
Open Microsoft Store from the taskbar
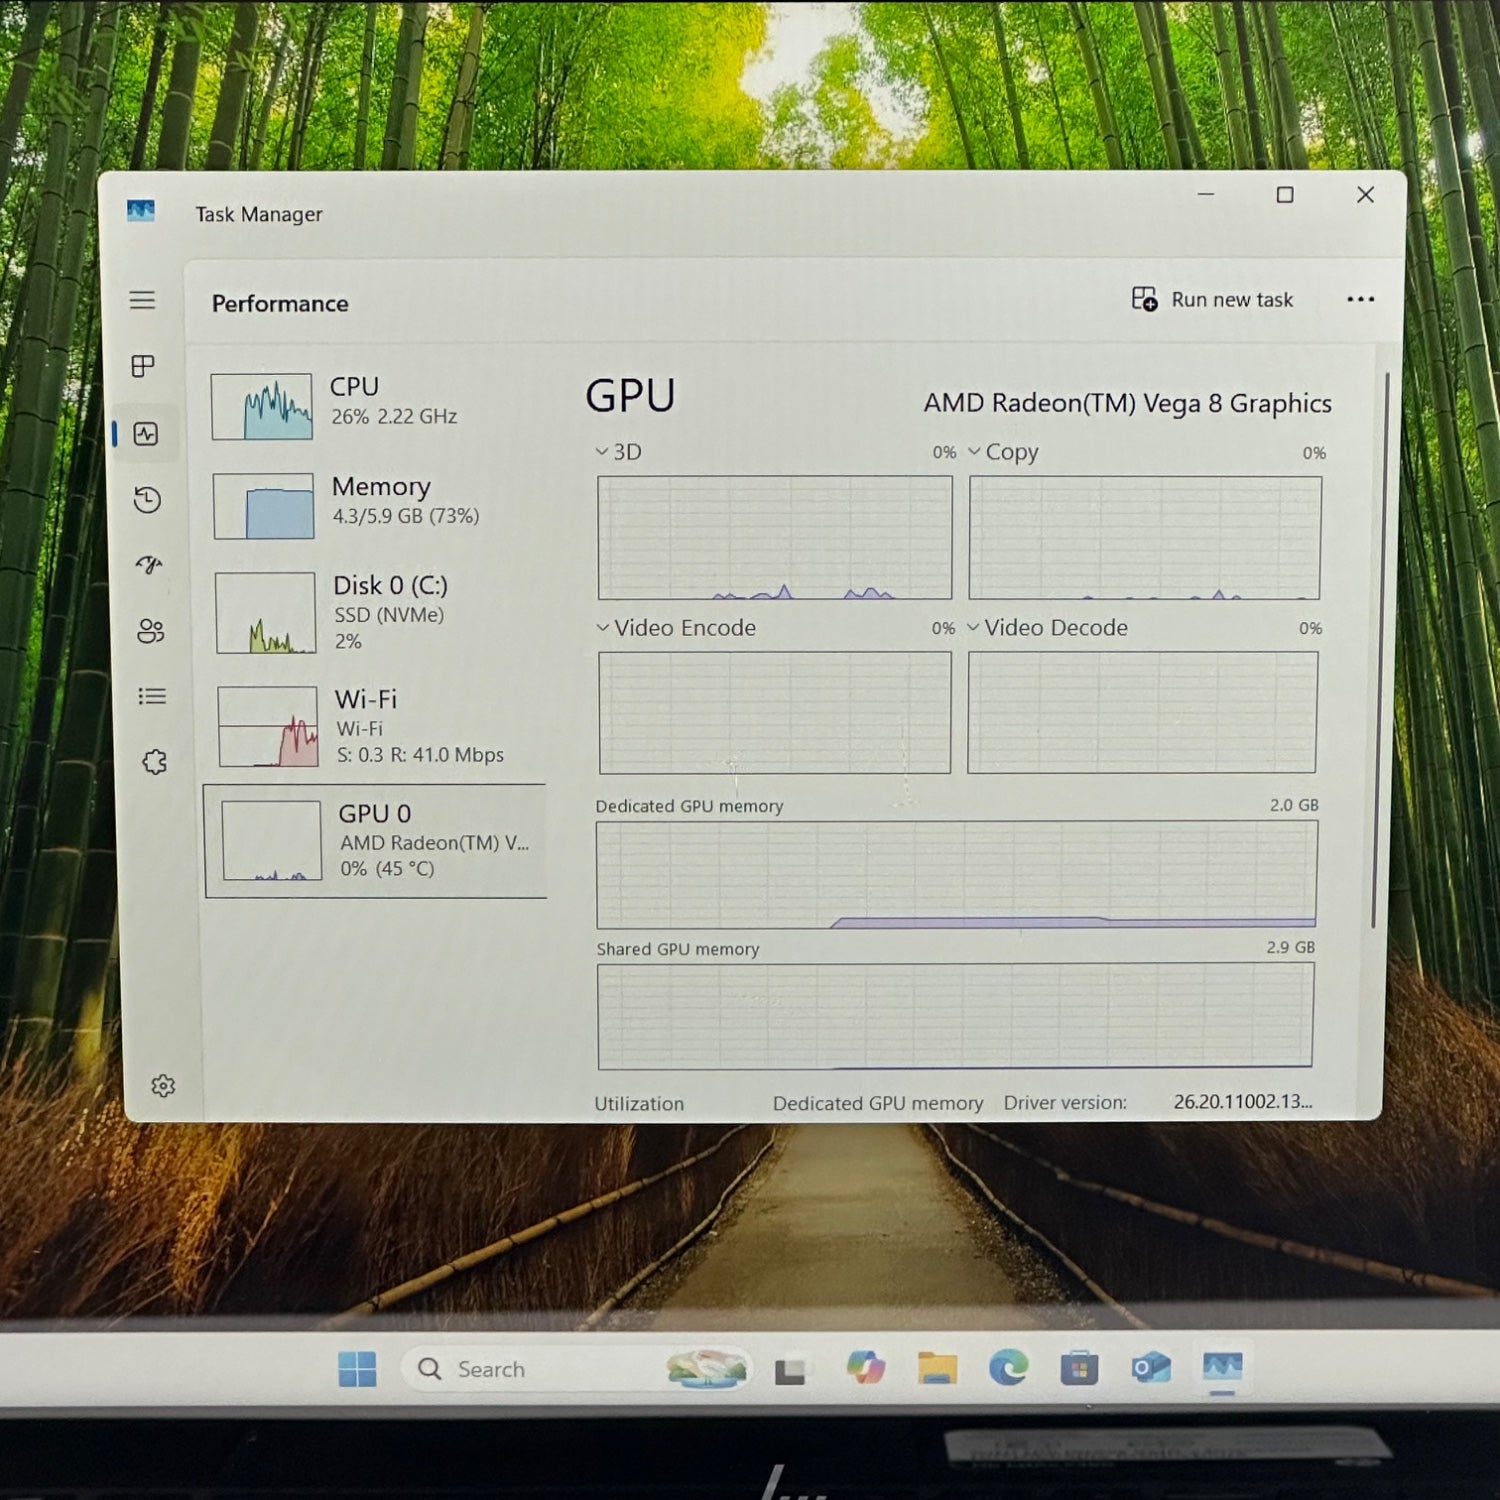tap(1079, 1367)
